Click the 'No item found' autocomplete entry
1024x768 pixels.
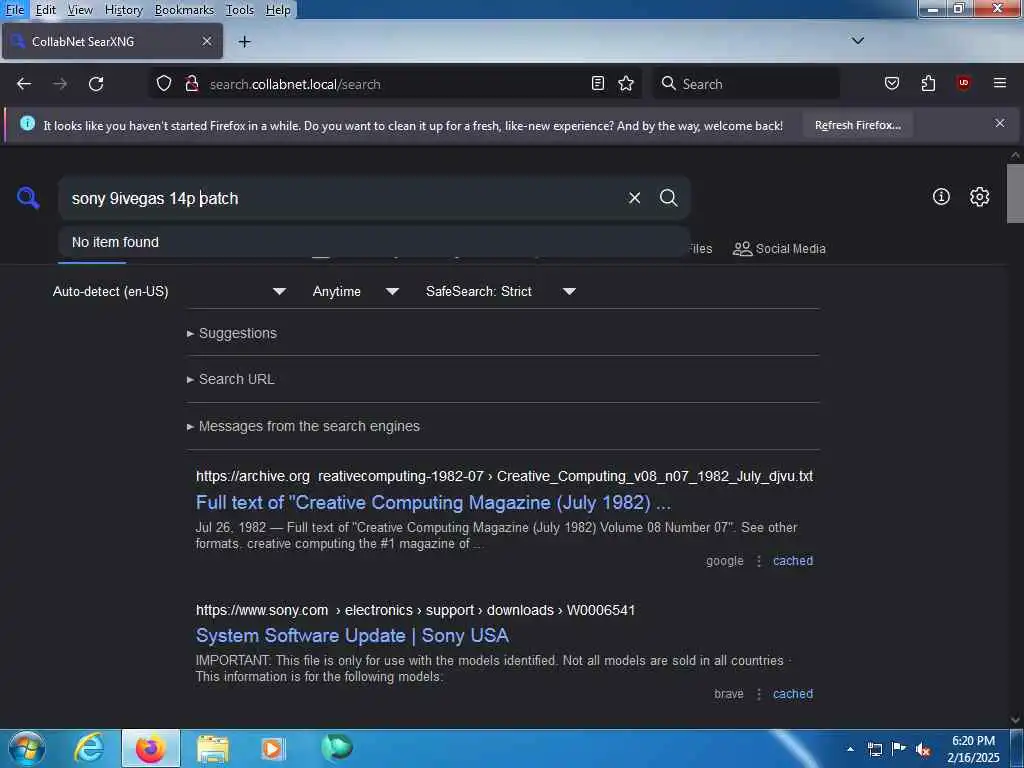click(x=374, y=242)
